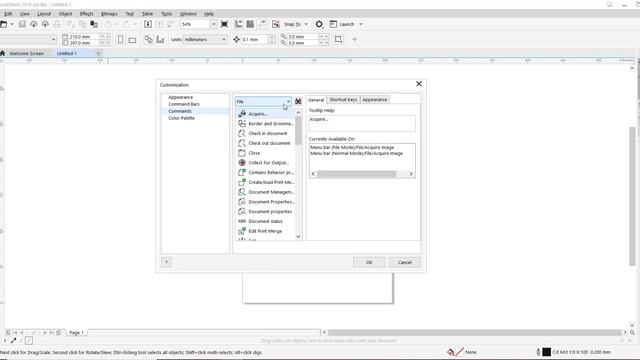Switch to the Shortcut Keys tab
Viewport: 640px width, 360px height.
[343, 100]
